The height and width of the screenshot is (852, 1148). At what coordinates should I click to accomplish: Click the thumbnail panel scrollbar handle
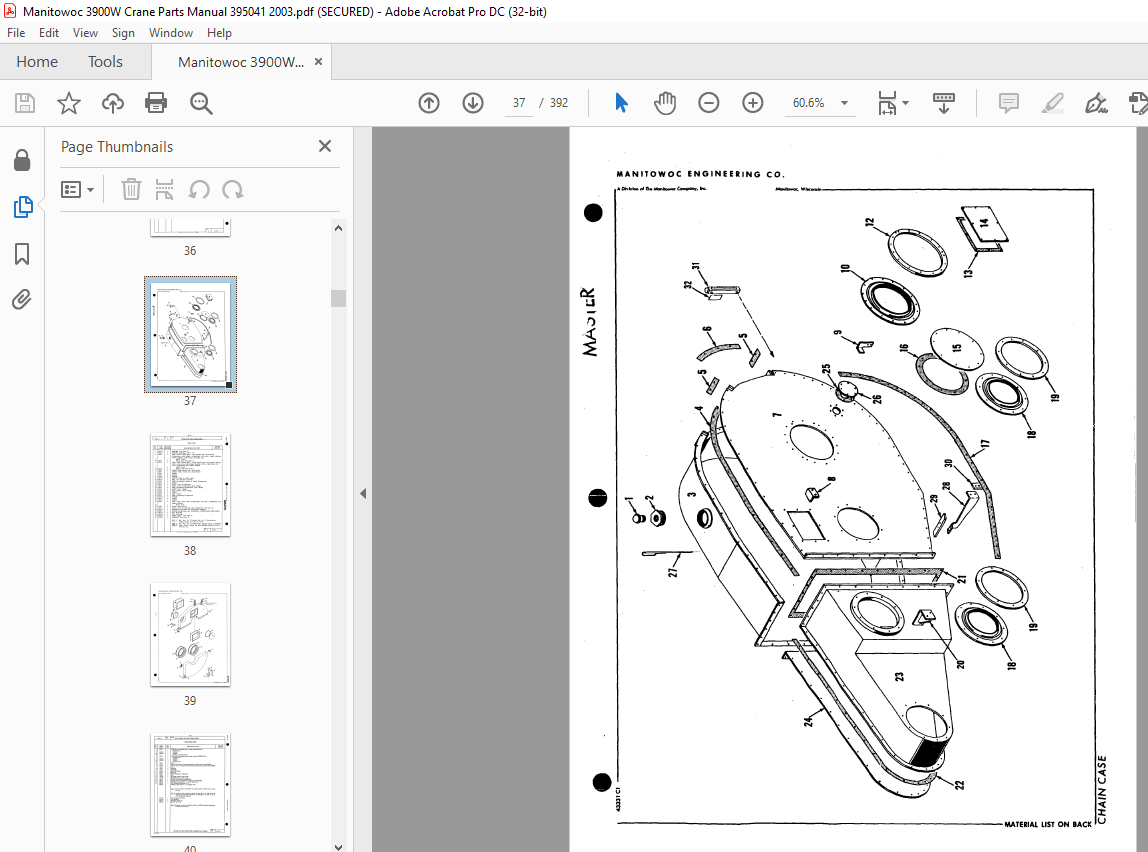coord(338,298)
